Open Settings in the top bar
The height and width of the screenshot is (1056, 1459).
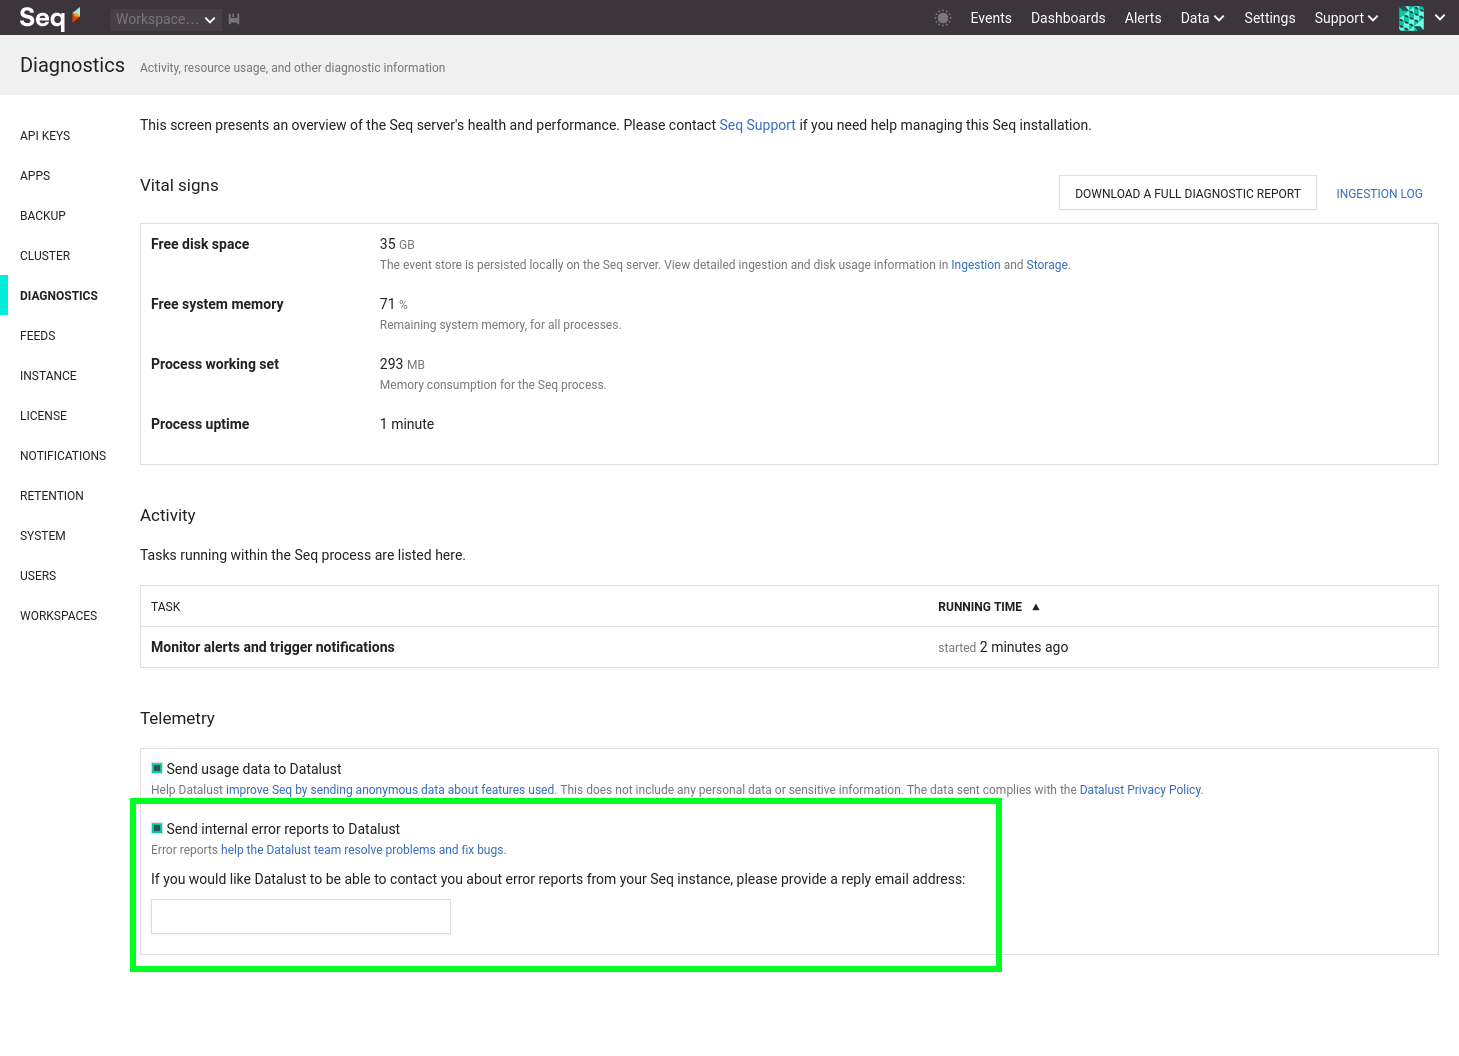(x=1270, y=18)
